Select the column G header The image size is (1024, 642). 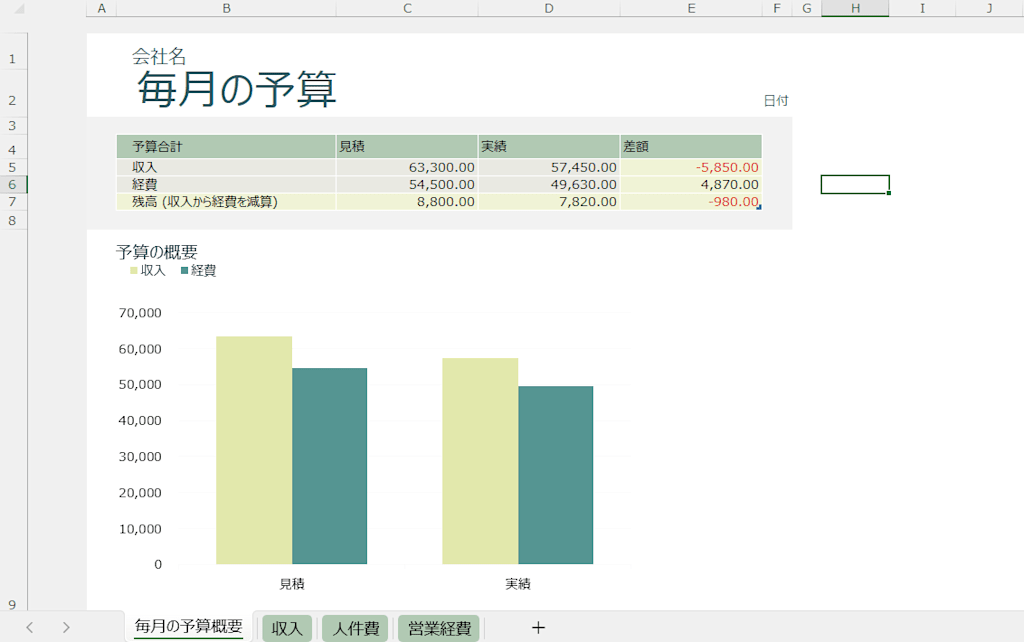click(x=807, y=8)
